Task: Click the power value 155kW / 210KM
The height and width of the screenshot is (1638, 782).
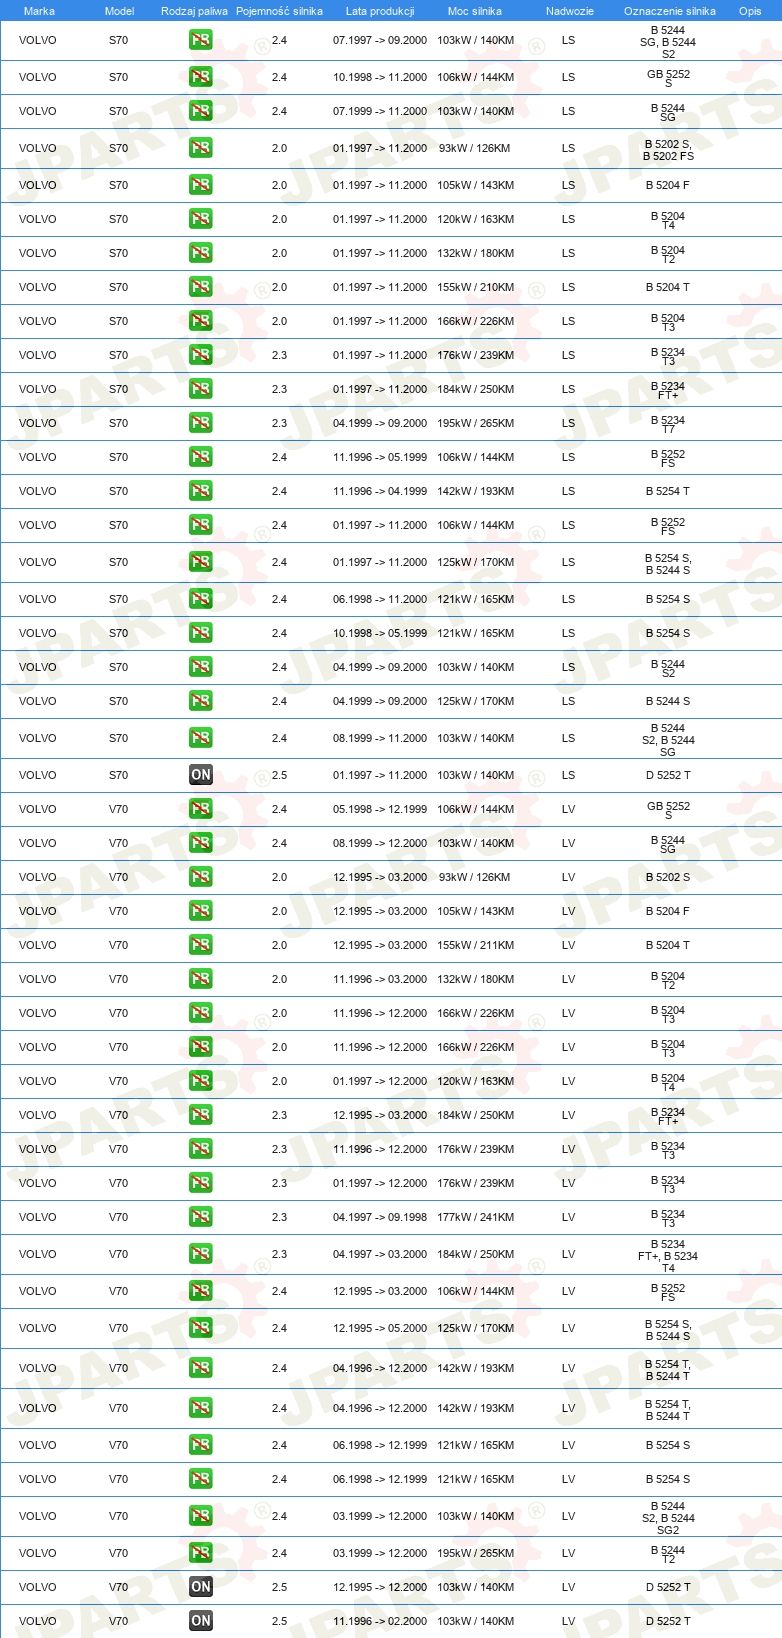Action: tap(476, 287)
